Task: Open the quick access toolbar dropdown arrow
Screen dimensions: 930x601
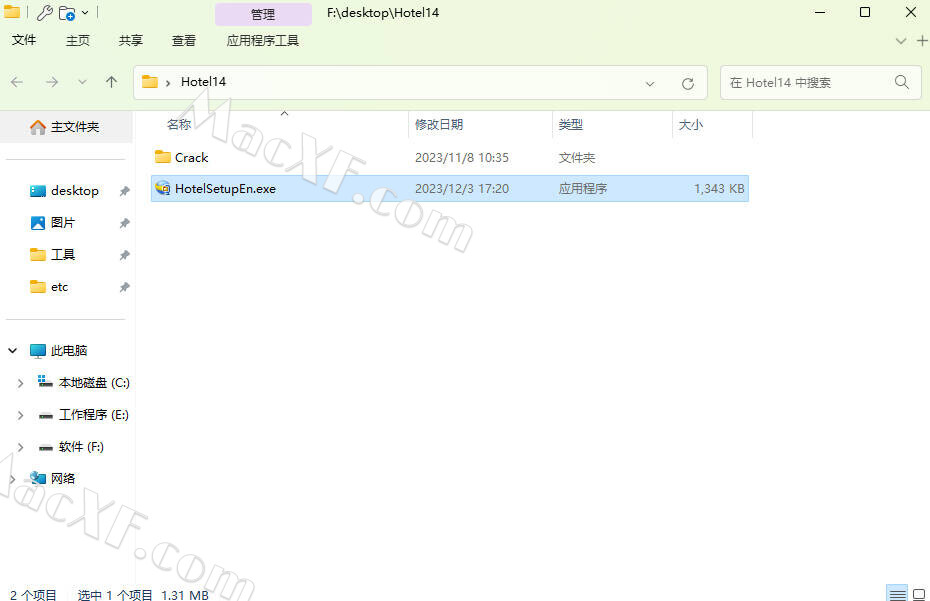Action: click(85, 12)
